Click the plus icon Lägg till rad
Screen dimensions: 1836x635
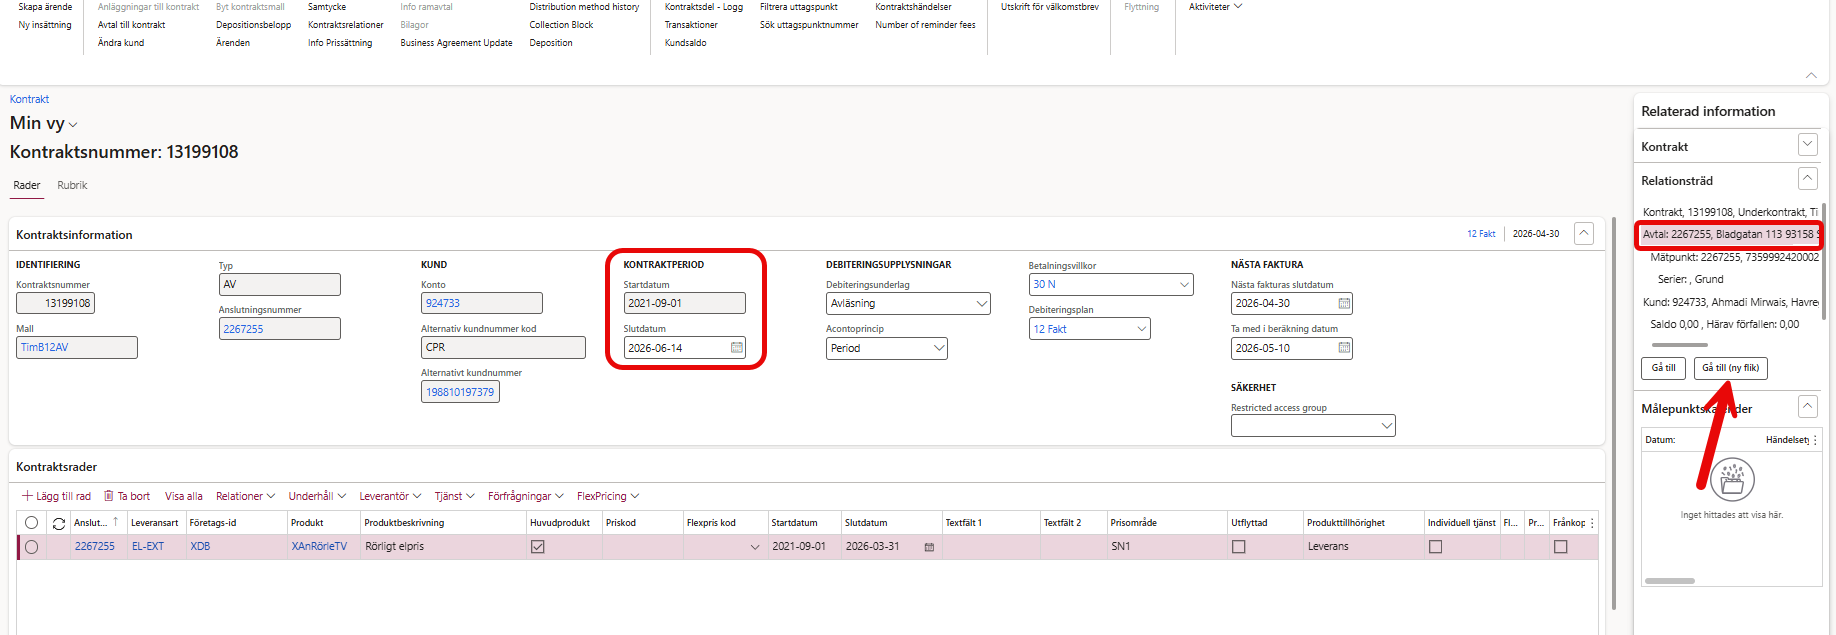coord(27,496)
